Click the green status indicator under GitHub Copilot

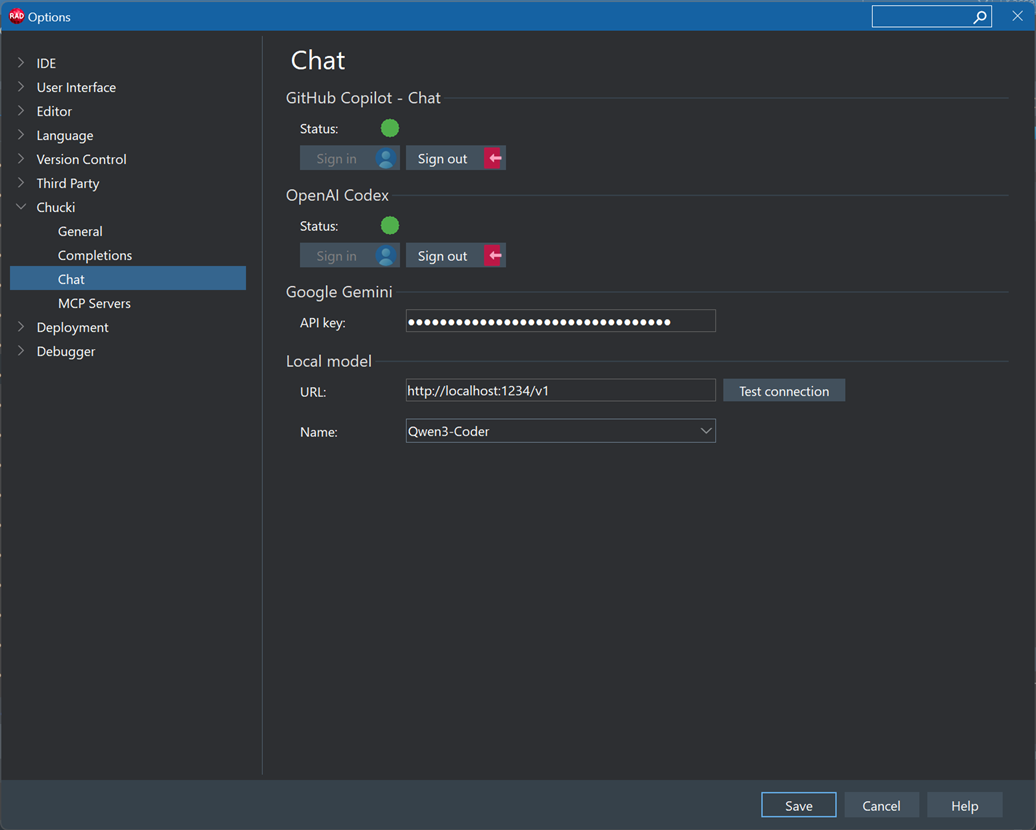coord(389,128)
